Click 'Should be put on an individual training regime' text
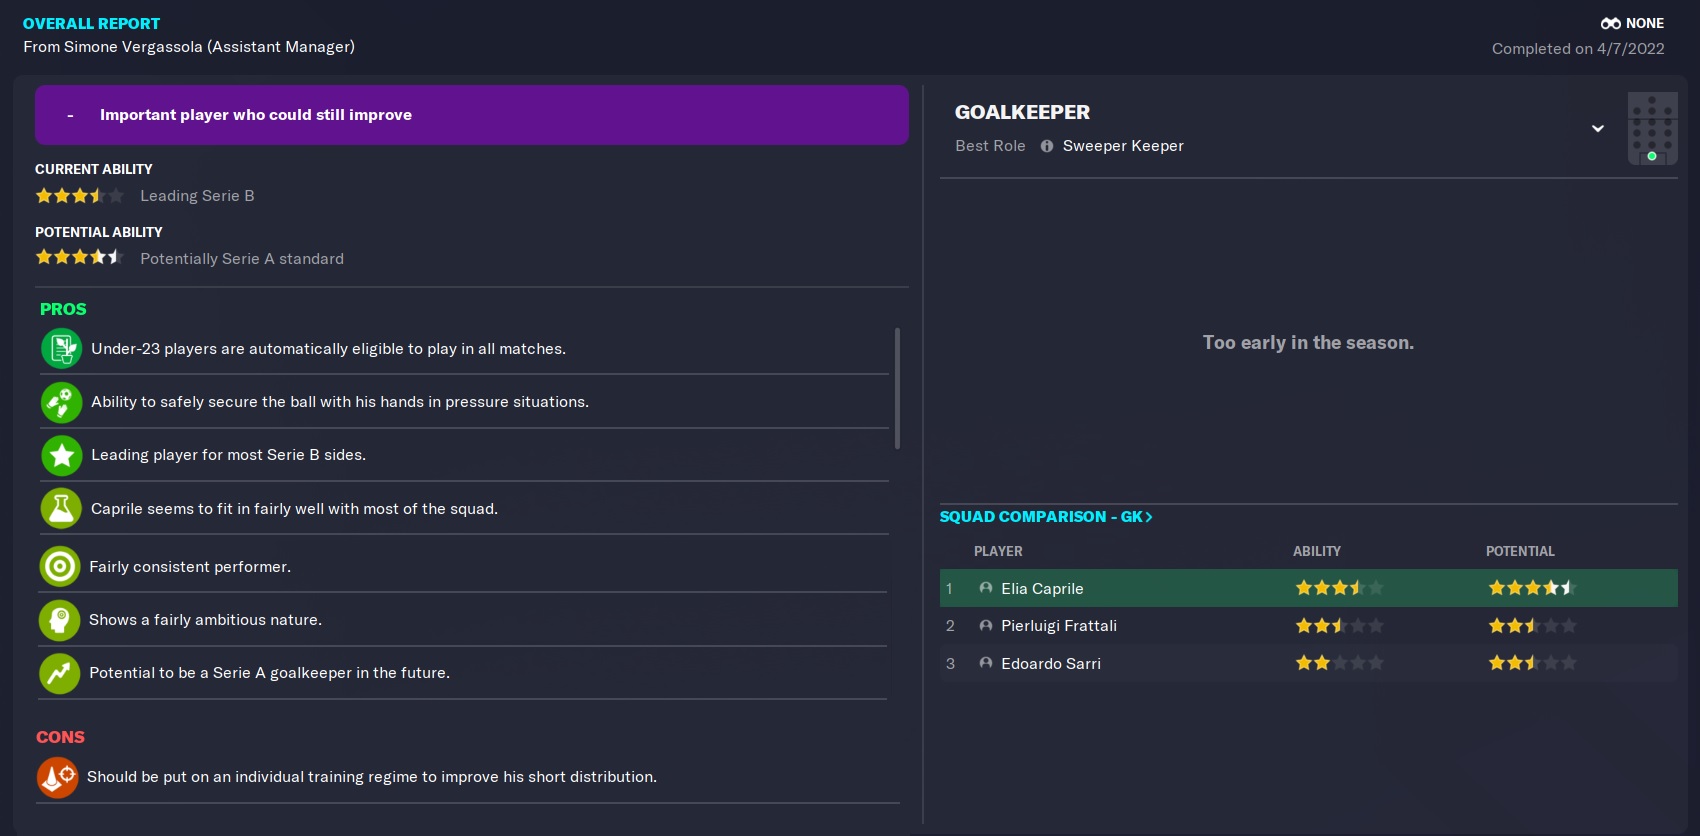Image resolution: width=1700 pixels, height=836 pixels. pyautogui.click(x=372, y=777)
